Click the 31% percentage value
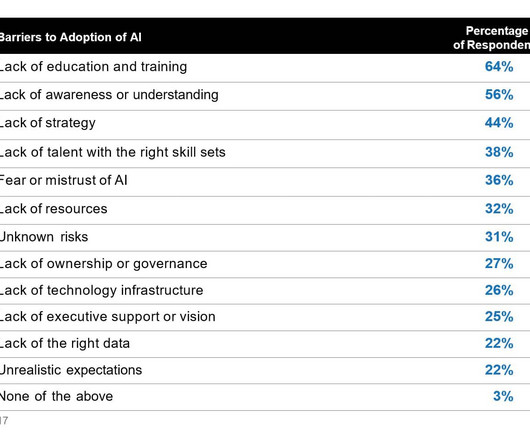 (x=499, y=237)
